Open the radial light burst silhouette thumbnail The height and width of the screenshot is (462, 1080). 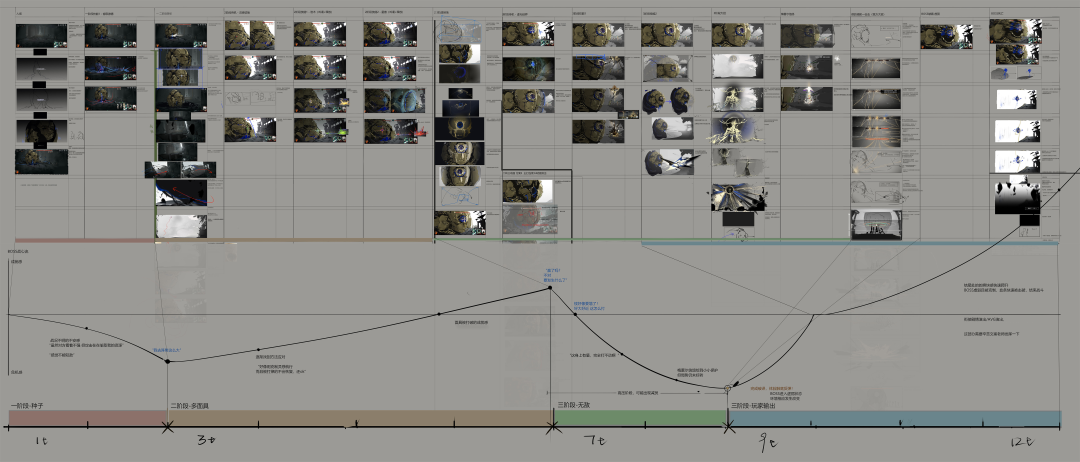(737, 197)
